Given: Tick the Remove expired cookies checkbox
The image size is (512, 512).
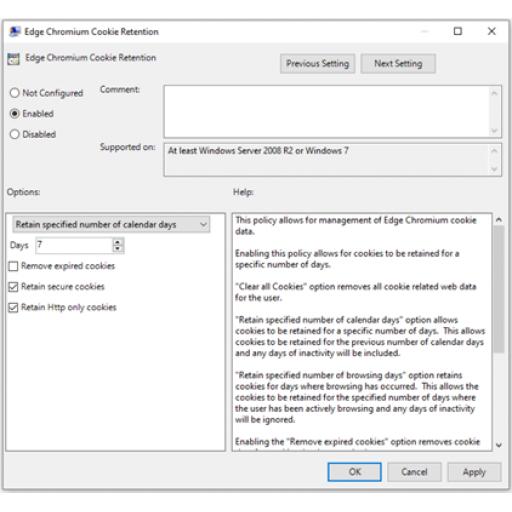Looking at the screenshot, I should (13, 266).
